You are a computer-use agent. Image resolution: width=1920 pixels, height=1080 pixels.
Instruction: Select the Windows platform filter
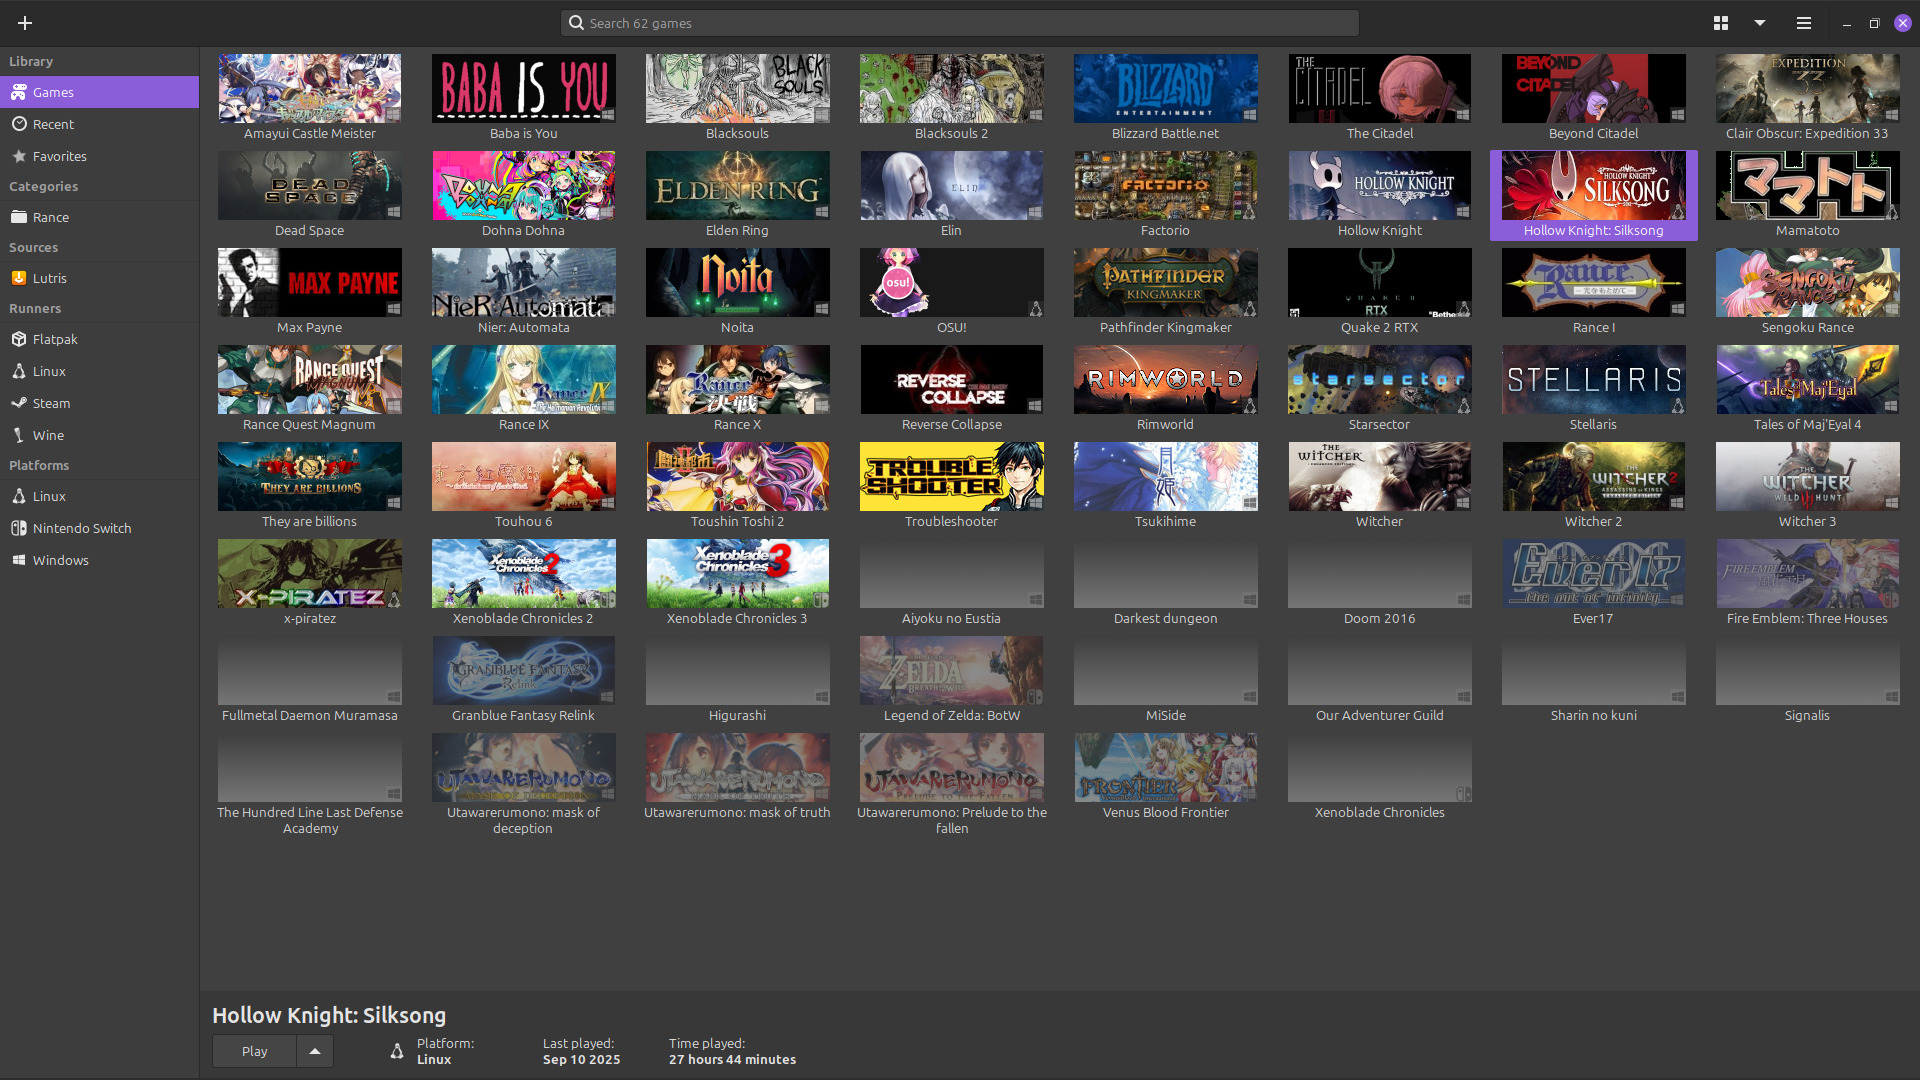click(x=60, y=560)
